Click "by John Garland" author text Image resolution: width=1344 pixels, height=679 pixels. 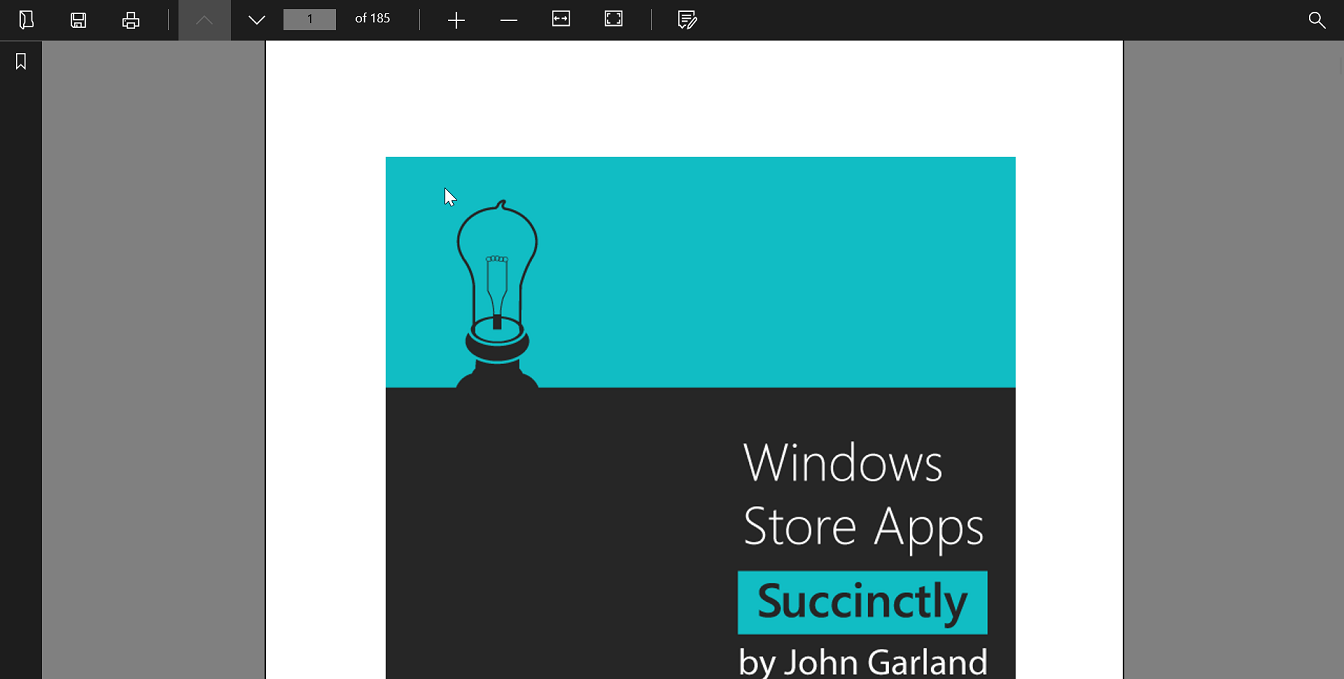click(x=863, y=662)
